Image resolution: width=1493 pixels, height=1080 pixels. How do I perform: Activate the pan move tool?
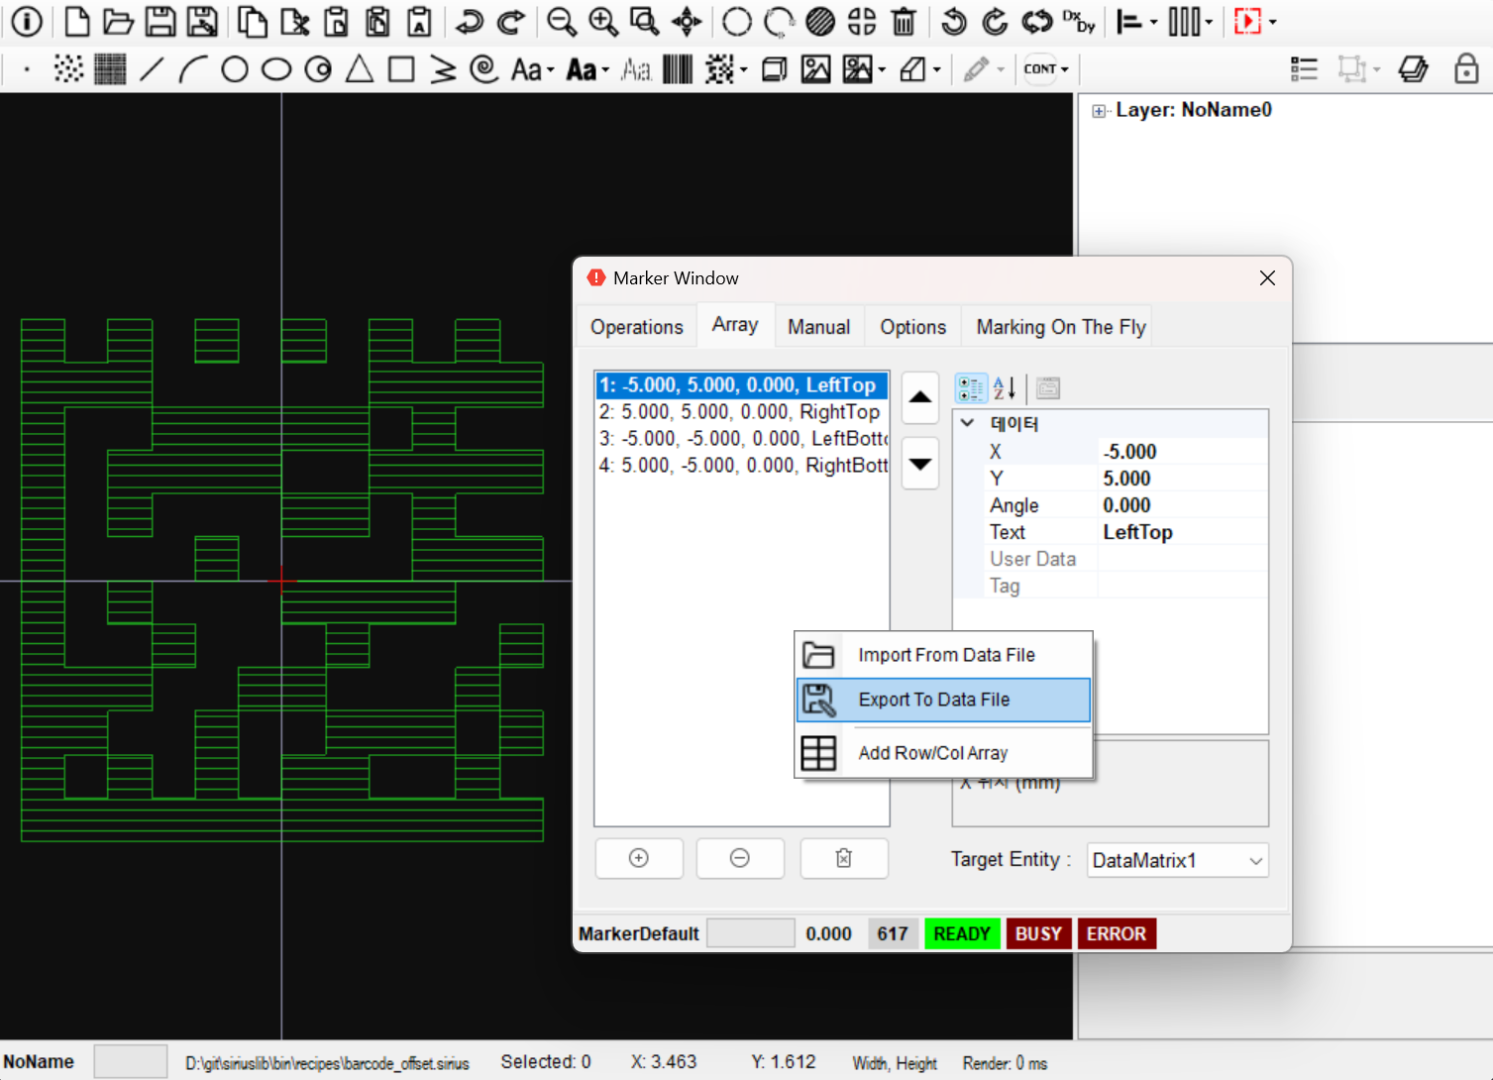click(687, 21)
